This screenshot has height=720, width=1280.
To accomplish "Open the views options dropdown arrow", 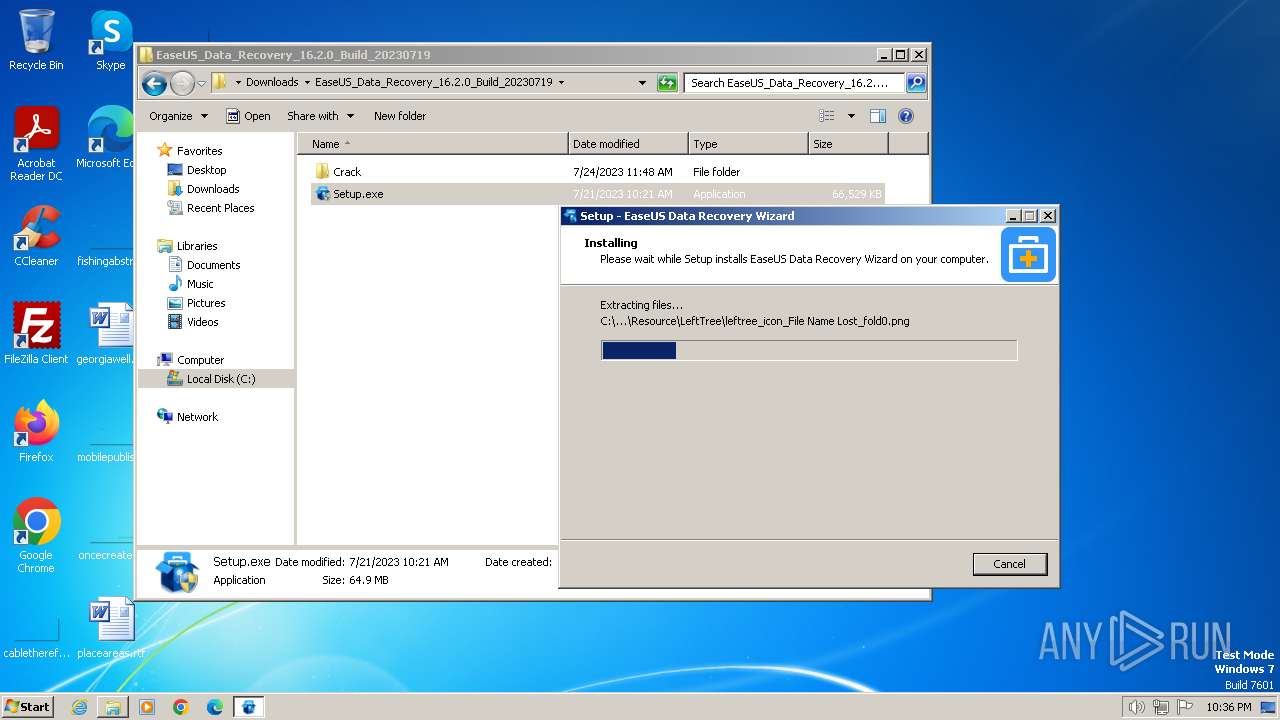I will 851,116.
